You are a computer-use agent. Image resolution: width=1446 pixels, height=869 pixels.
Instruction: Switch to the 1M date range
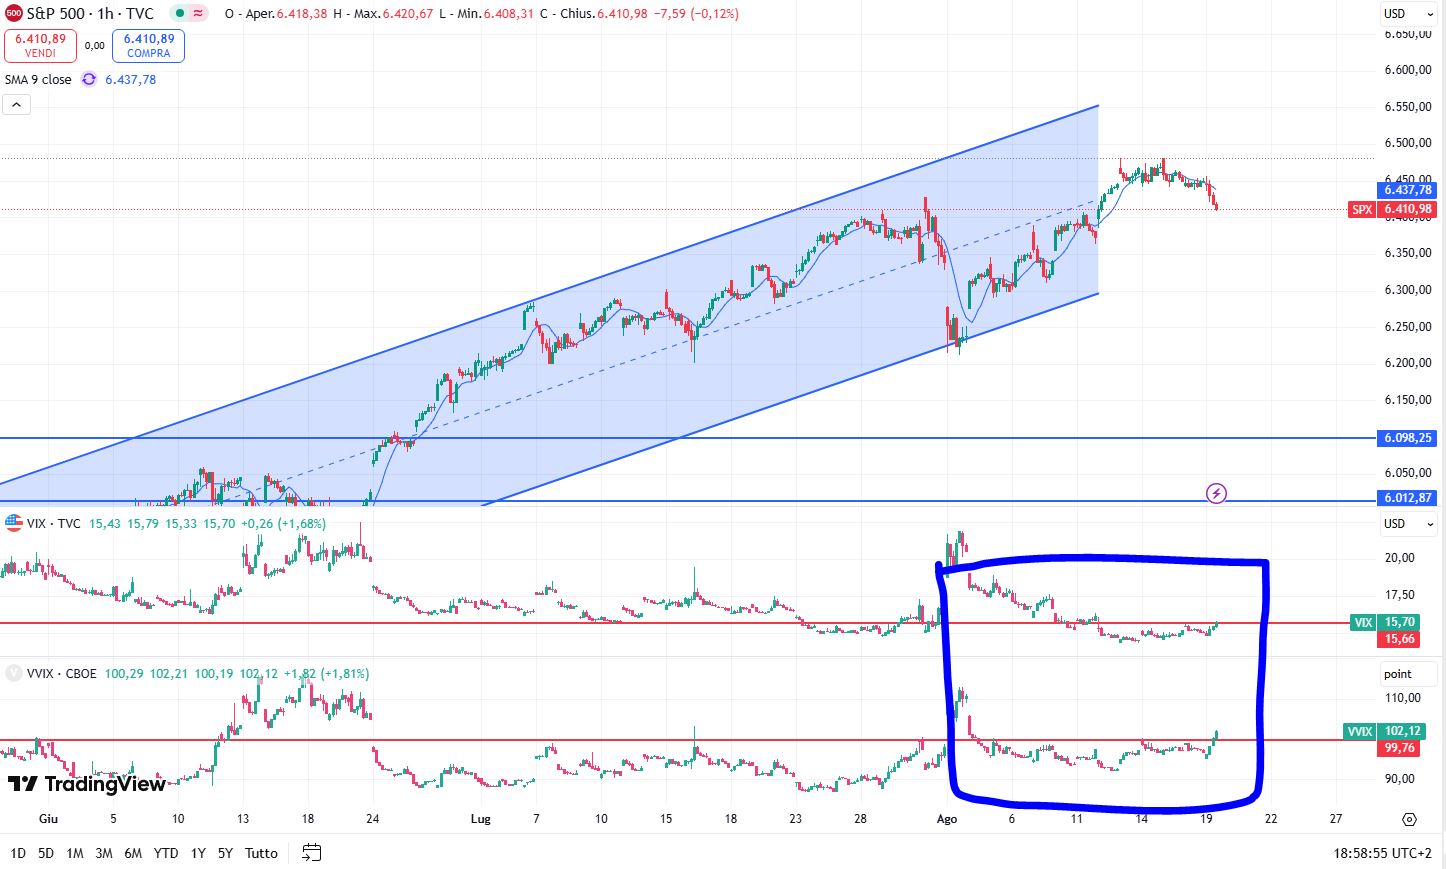click(x=75, y=853)
